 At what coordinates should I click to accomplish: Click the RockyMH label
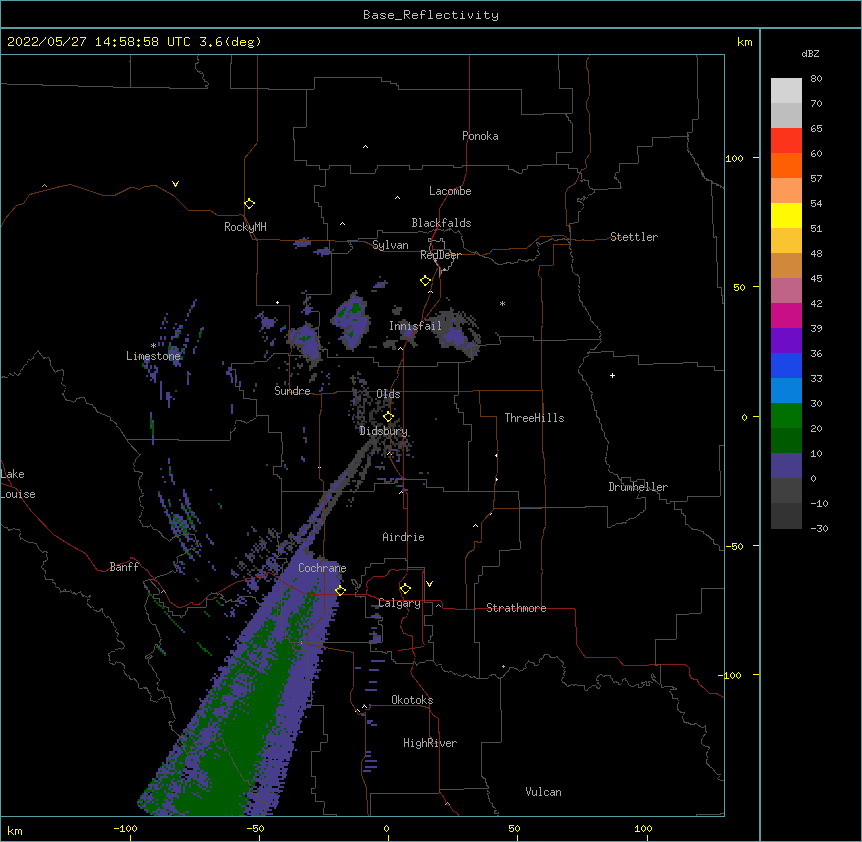[x=245, y=227]
